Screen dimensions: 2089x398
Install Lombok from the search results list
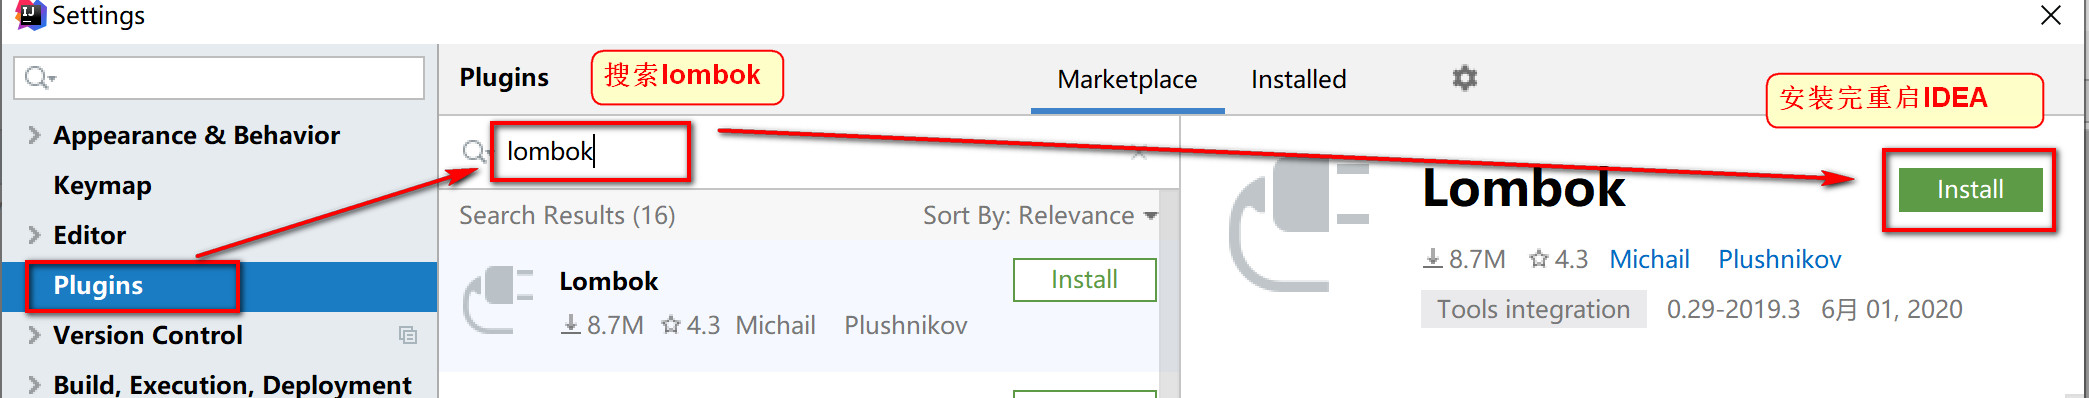pyautogui.click(x=1084, y=280)
